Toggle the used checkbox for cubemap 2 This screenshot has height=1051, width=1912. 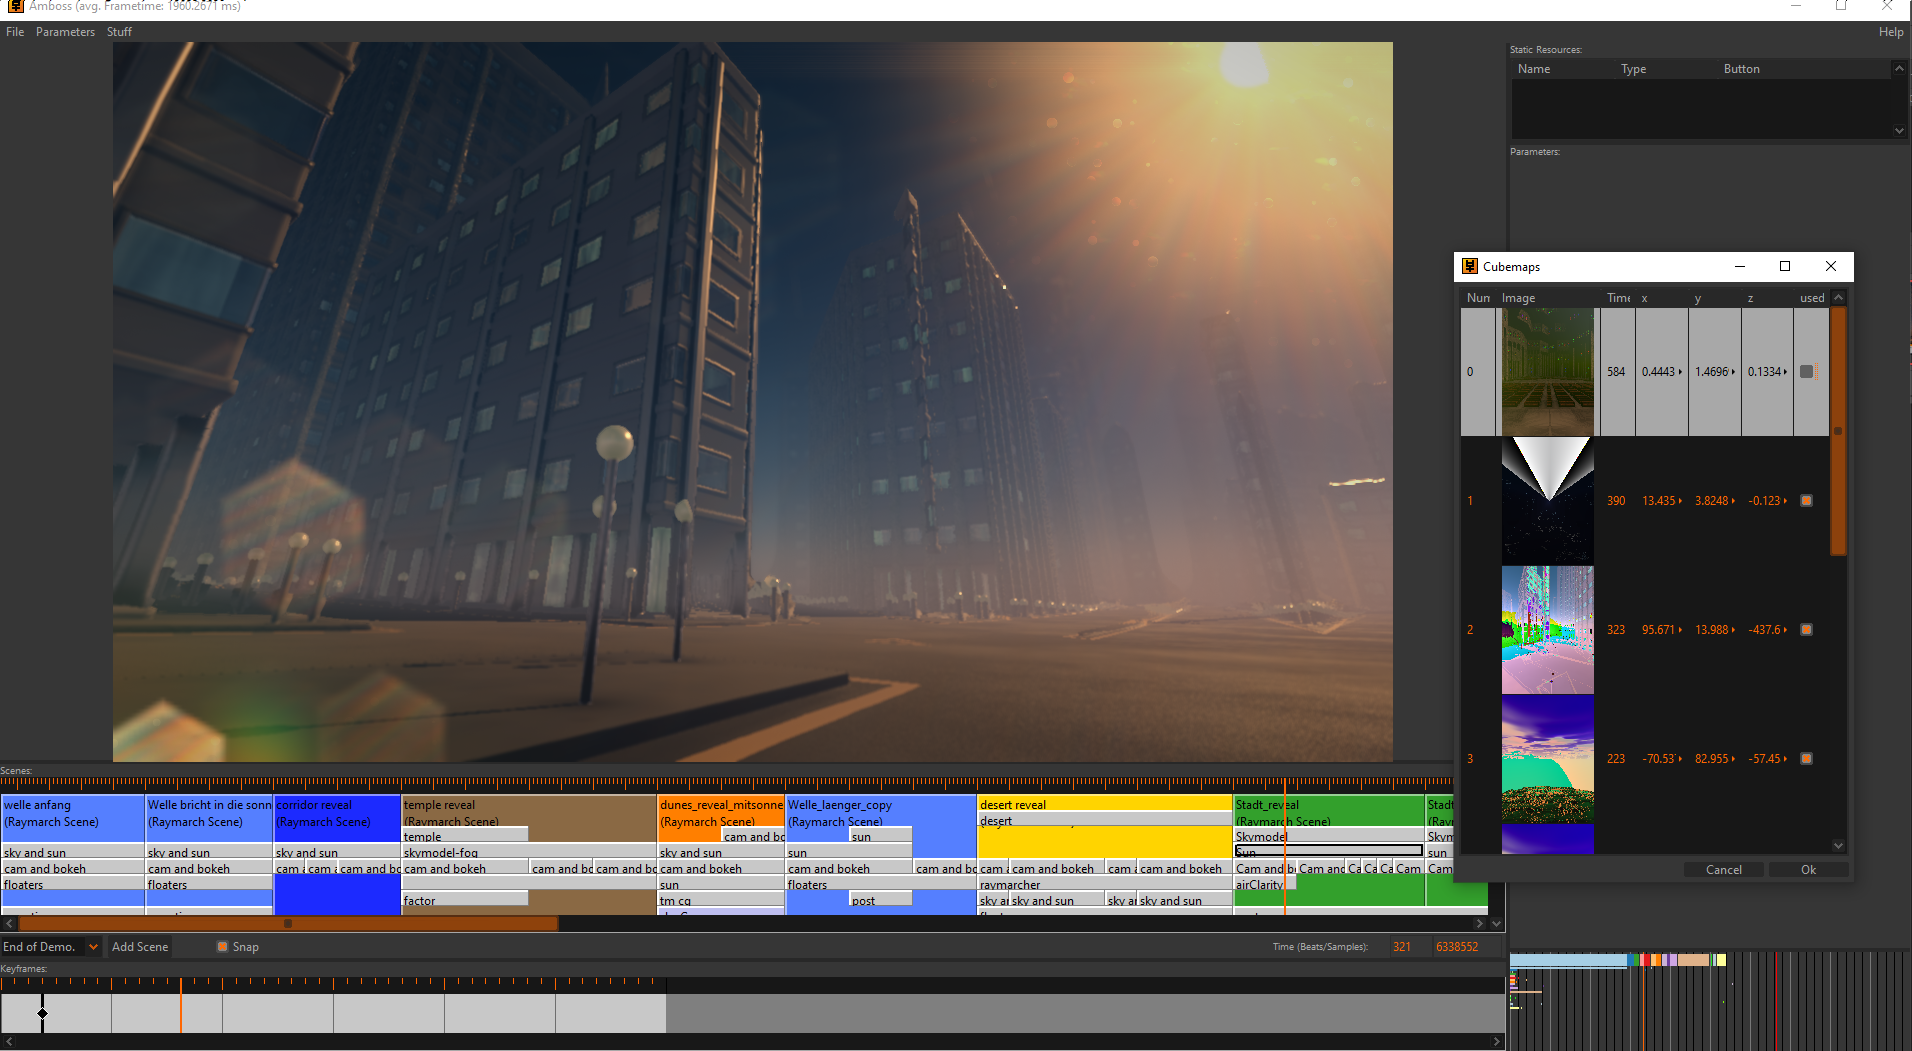(1806, 630)
